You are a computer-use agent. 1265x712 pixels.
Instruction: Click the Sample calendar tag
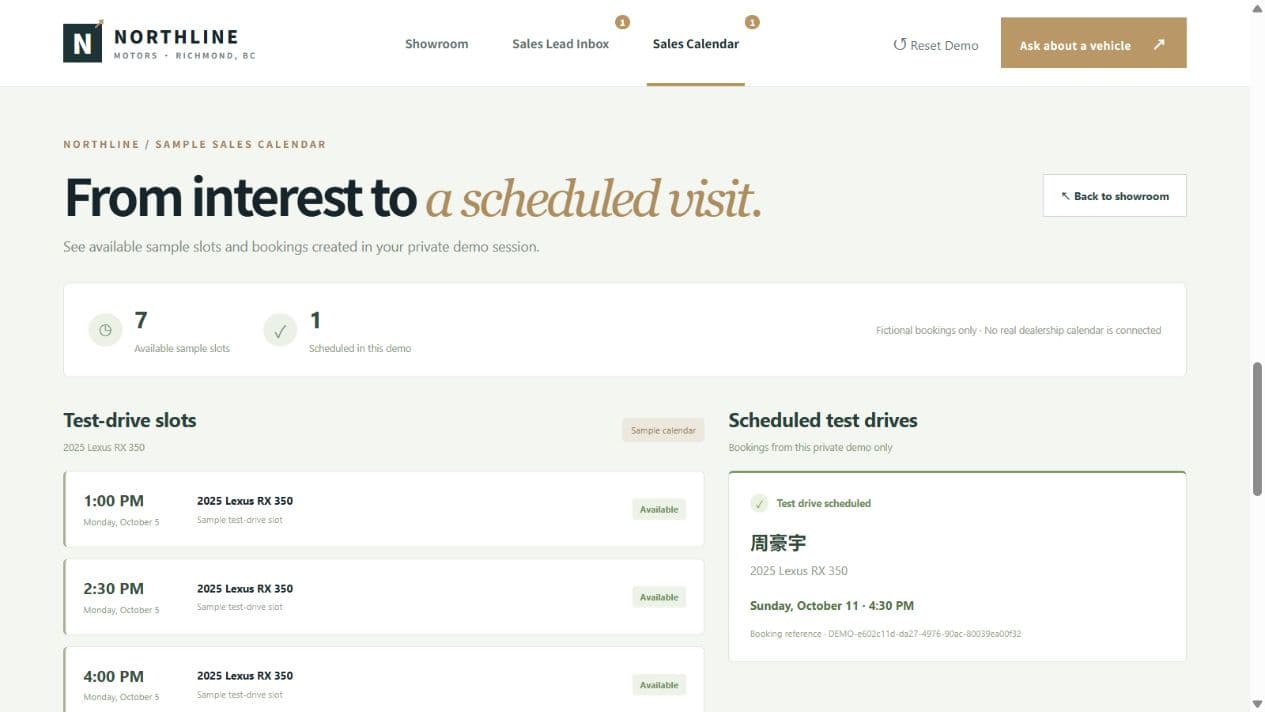coord(663,430)
